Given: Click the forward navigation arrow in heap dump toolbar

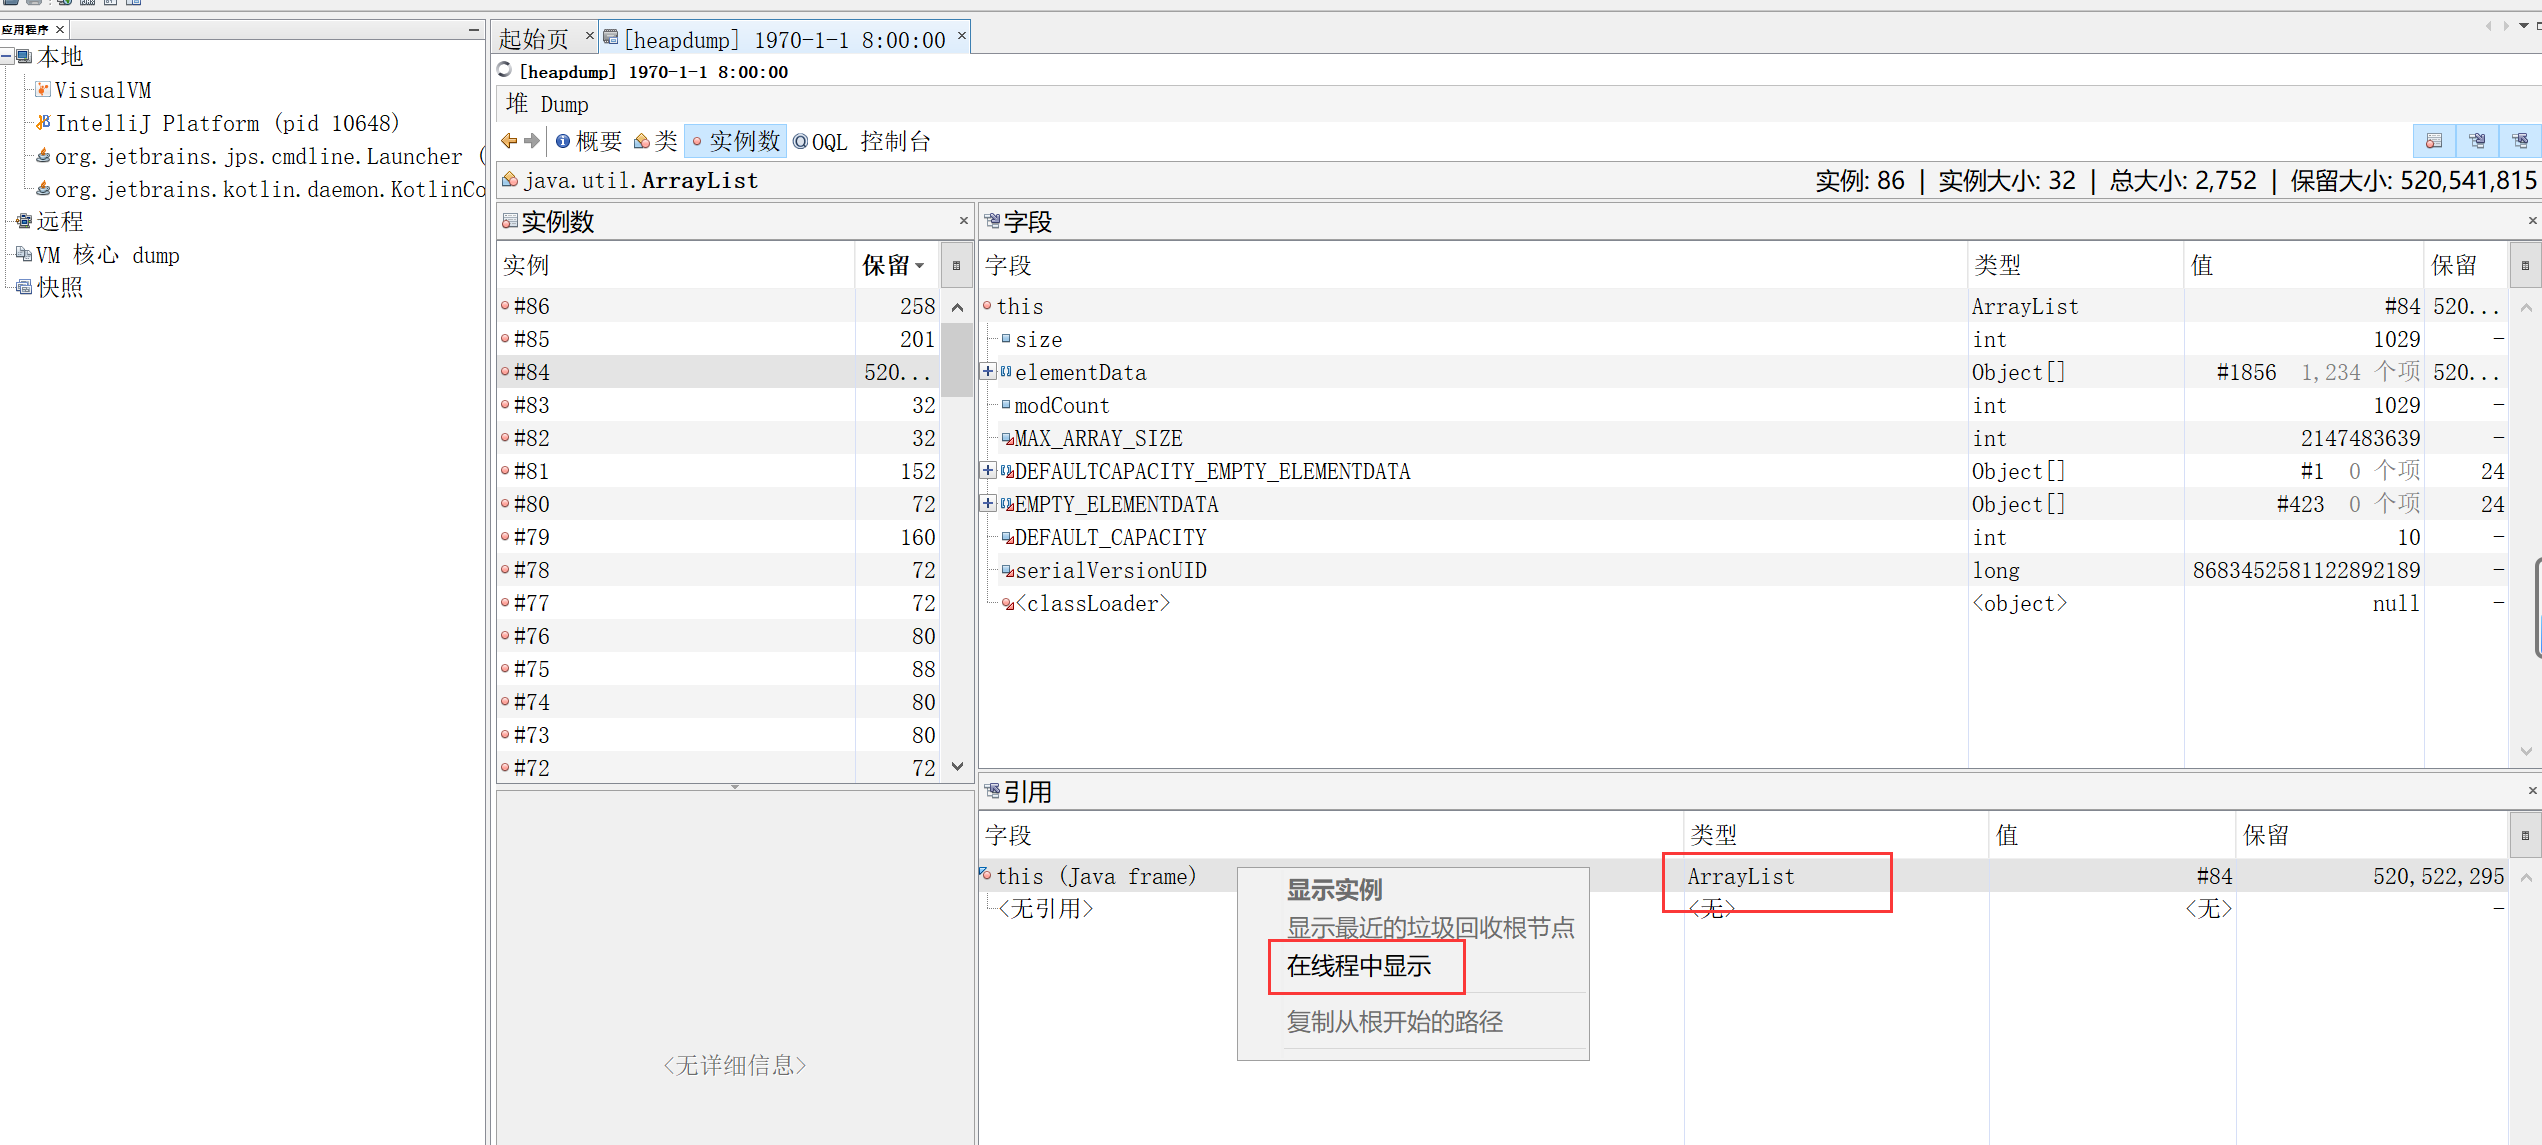Looking at the screenshot, I should pyautogui.click(x=532, y=141).
